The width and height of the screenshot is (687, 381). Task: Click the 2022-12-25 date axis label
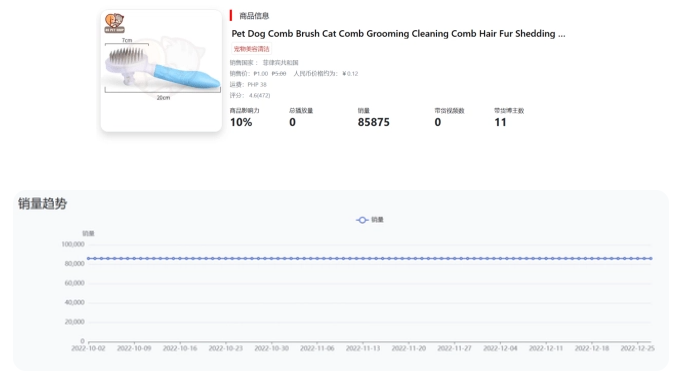pyautogui.click(x=637, y=348)
